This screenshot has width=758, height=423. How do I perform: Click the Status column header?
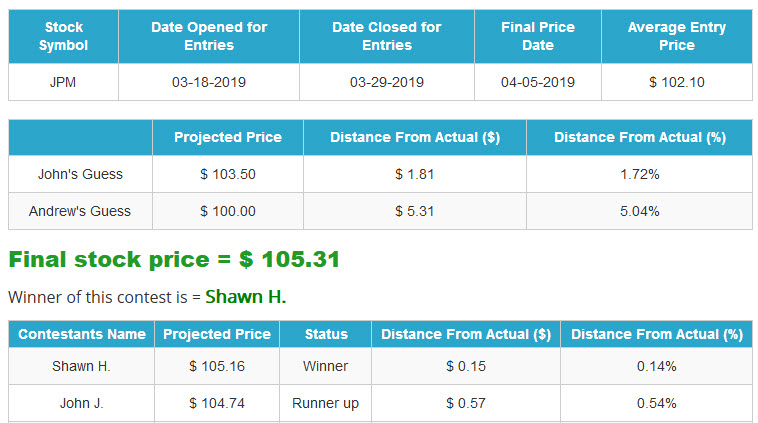click(x=325, y=334)
